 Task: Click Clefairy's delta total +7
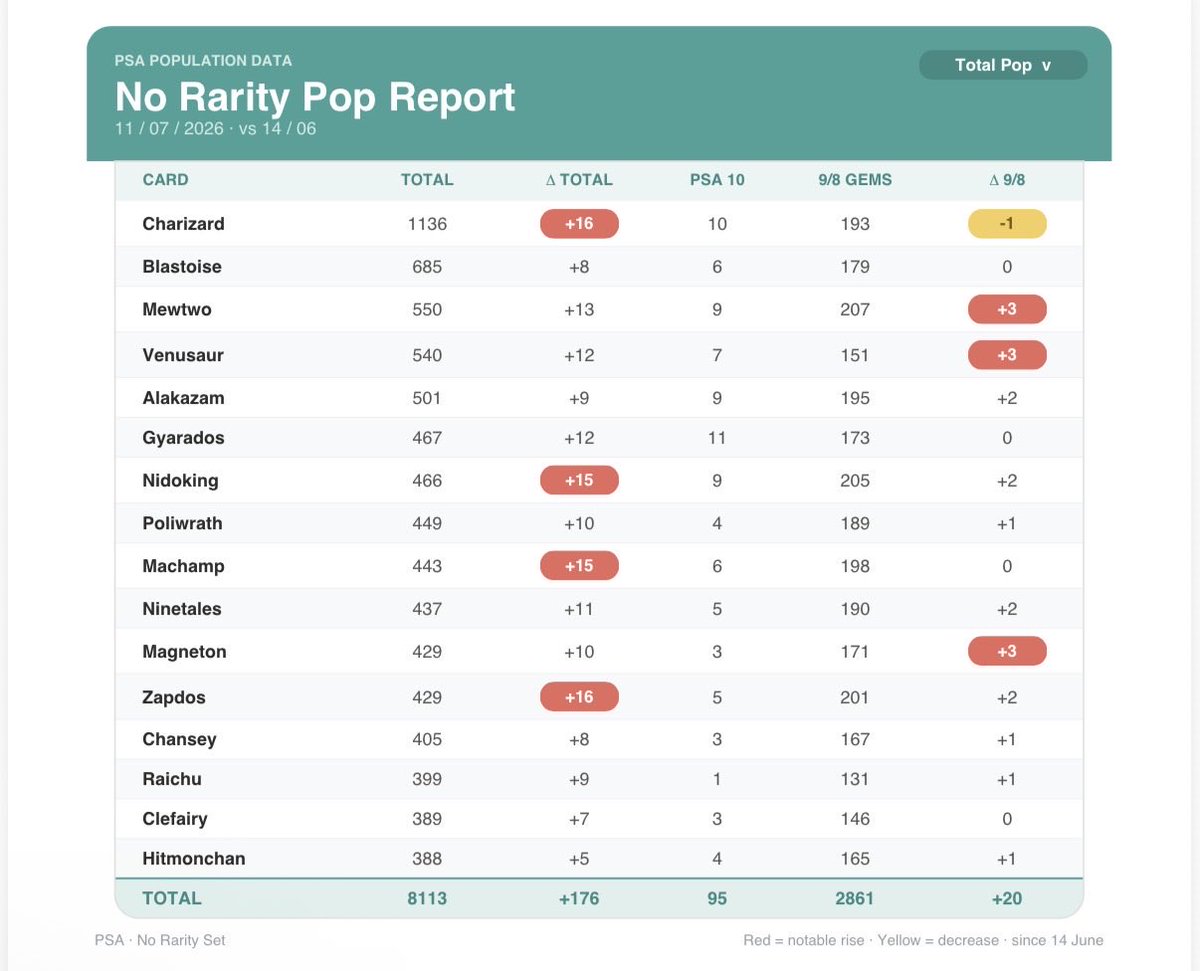click(x=579, y=819)
